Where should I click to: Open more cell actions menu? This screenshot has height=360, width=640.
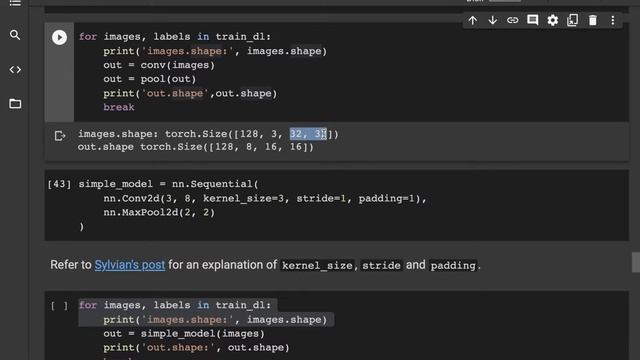coord(613,20)
